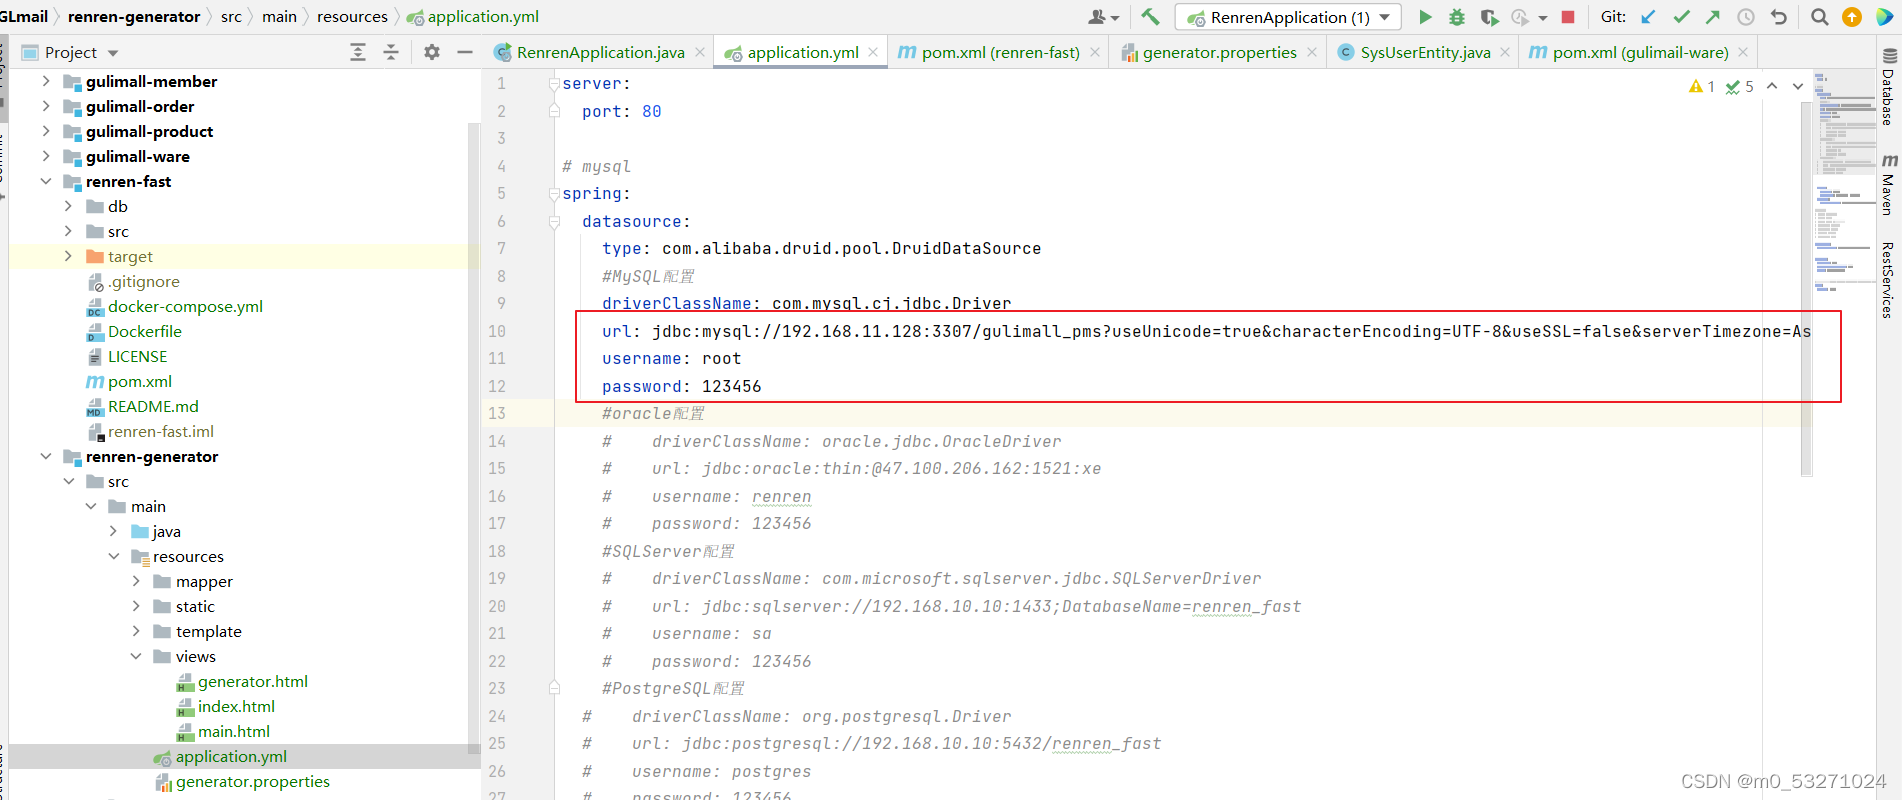Click the orange update arrow icon
This screenshot has width=1902, height=800.
coord(1852,17)
